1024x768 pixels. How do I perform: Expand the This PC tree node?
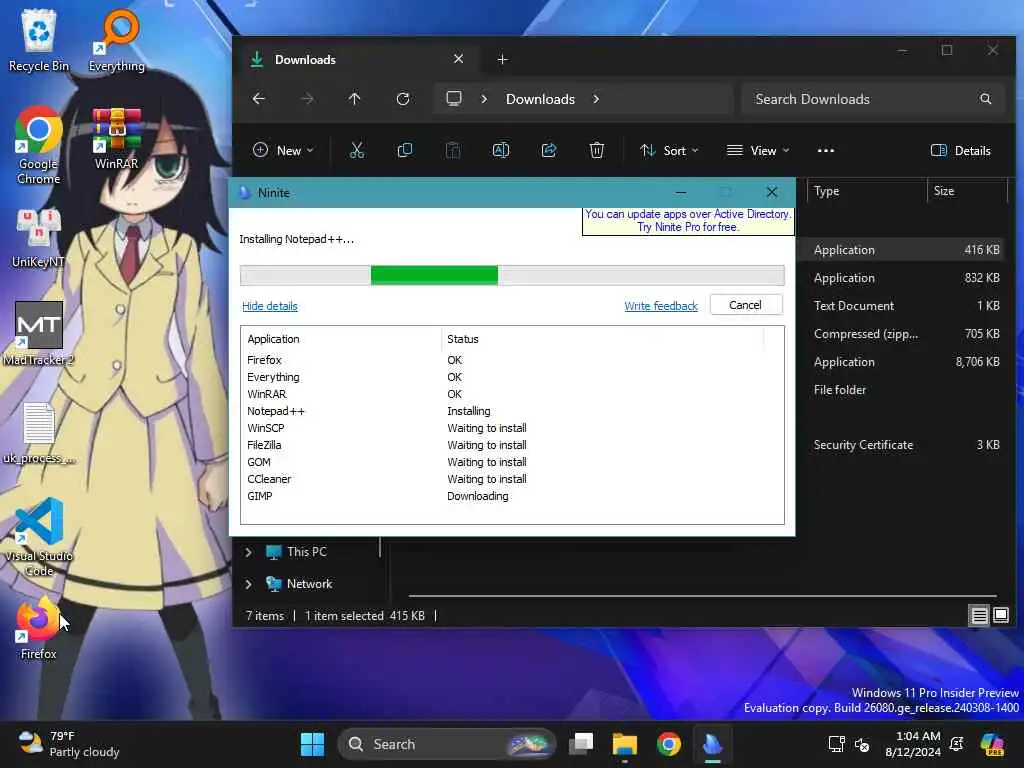[248, 552]
